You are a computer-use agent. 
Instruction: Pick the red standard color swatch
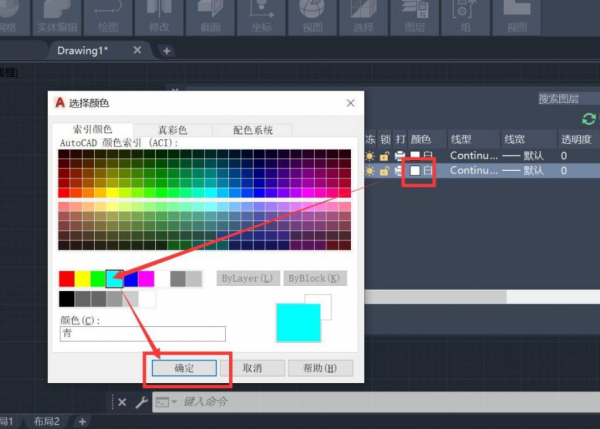[x=67, y=279]
